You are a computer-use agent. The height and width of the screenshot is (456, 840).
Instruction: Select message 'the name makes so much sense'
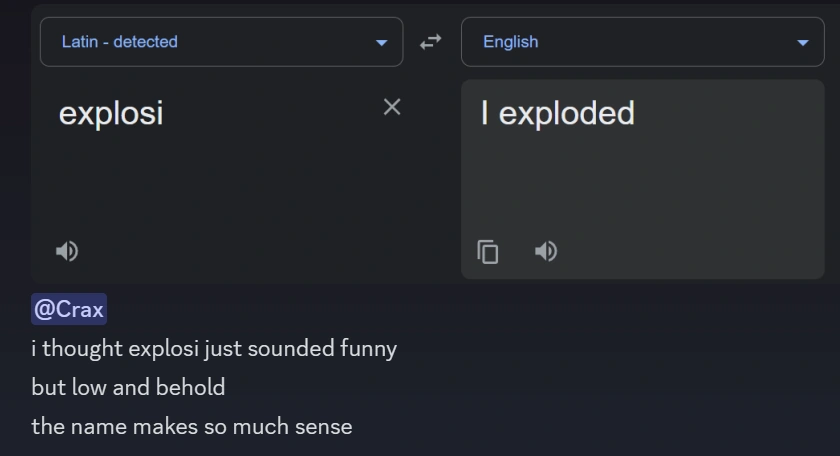[x=192, y=426]
